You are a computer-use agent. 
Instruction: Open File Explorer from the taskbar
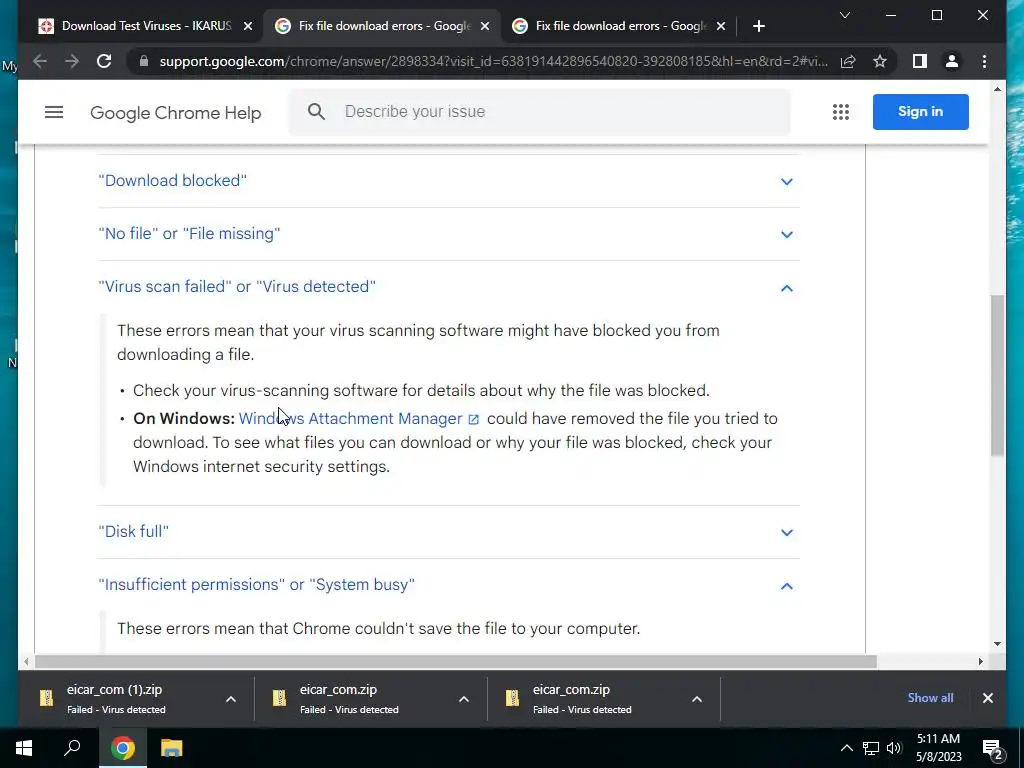pyautogui.click(x=171, y=748)
